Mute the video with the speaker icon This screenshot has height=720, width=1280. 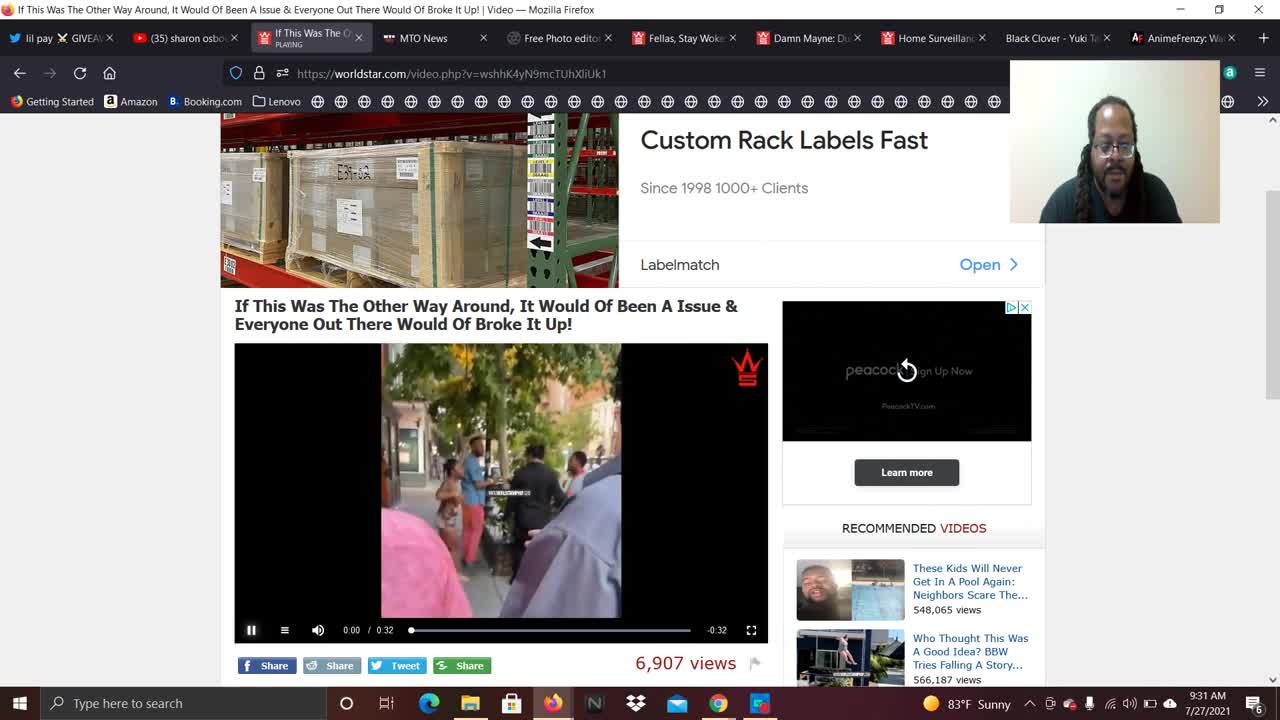click(x=318, y=630)
